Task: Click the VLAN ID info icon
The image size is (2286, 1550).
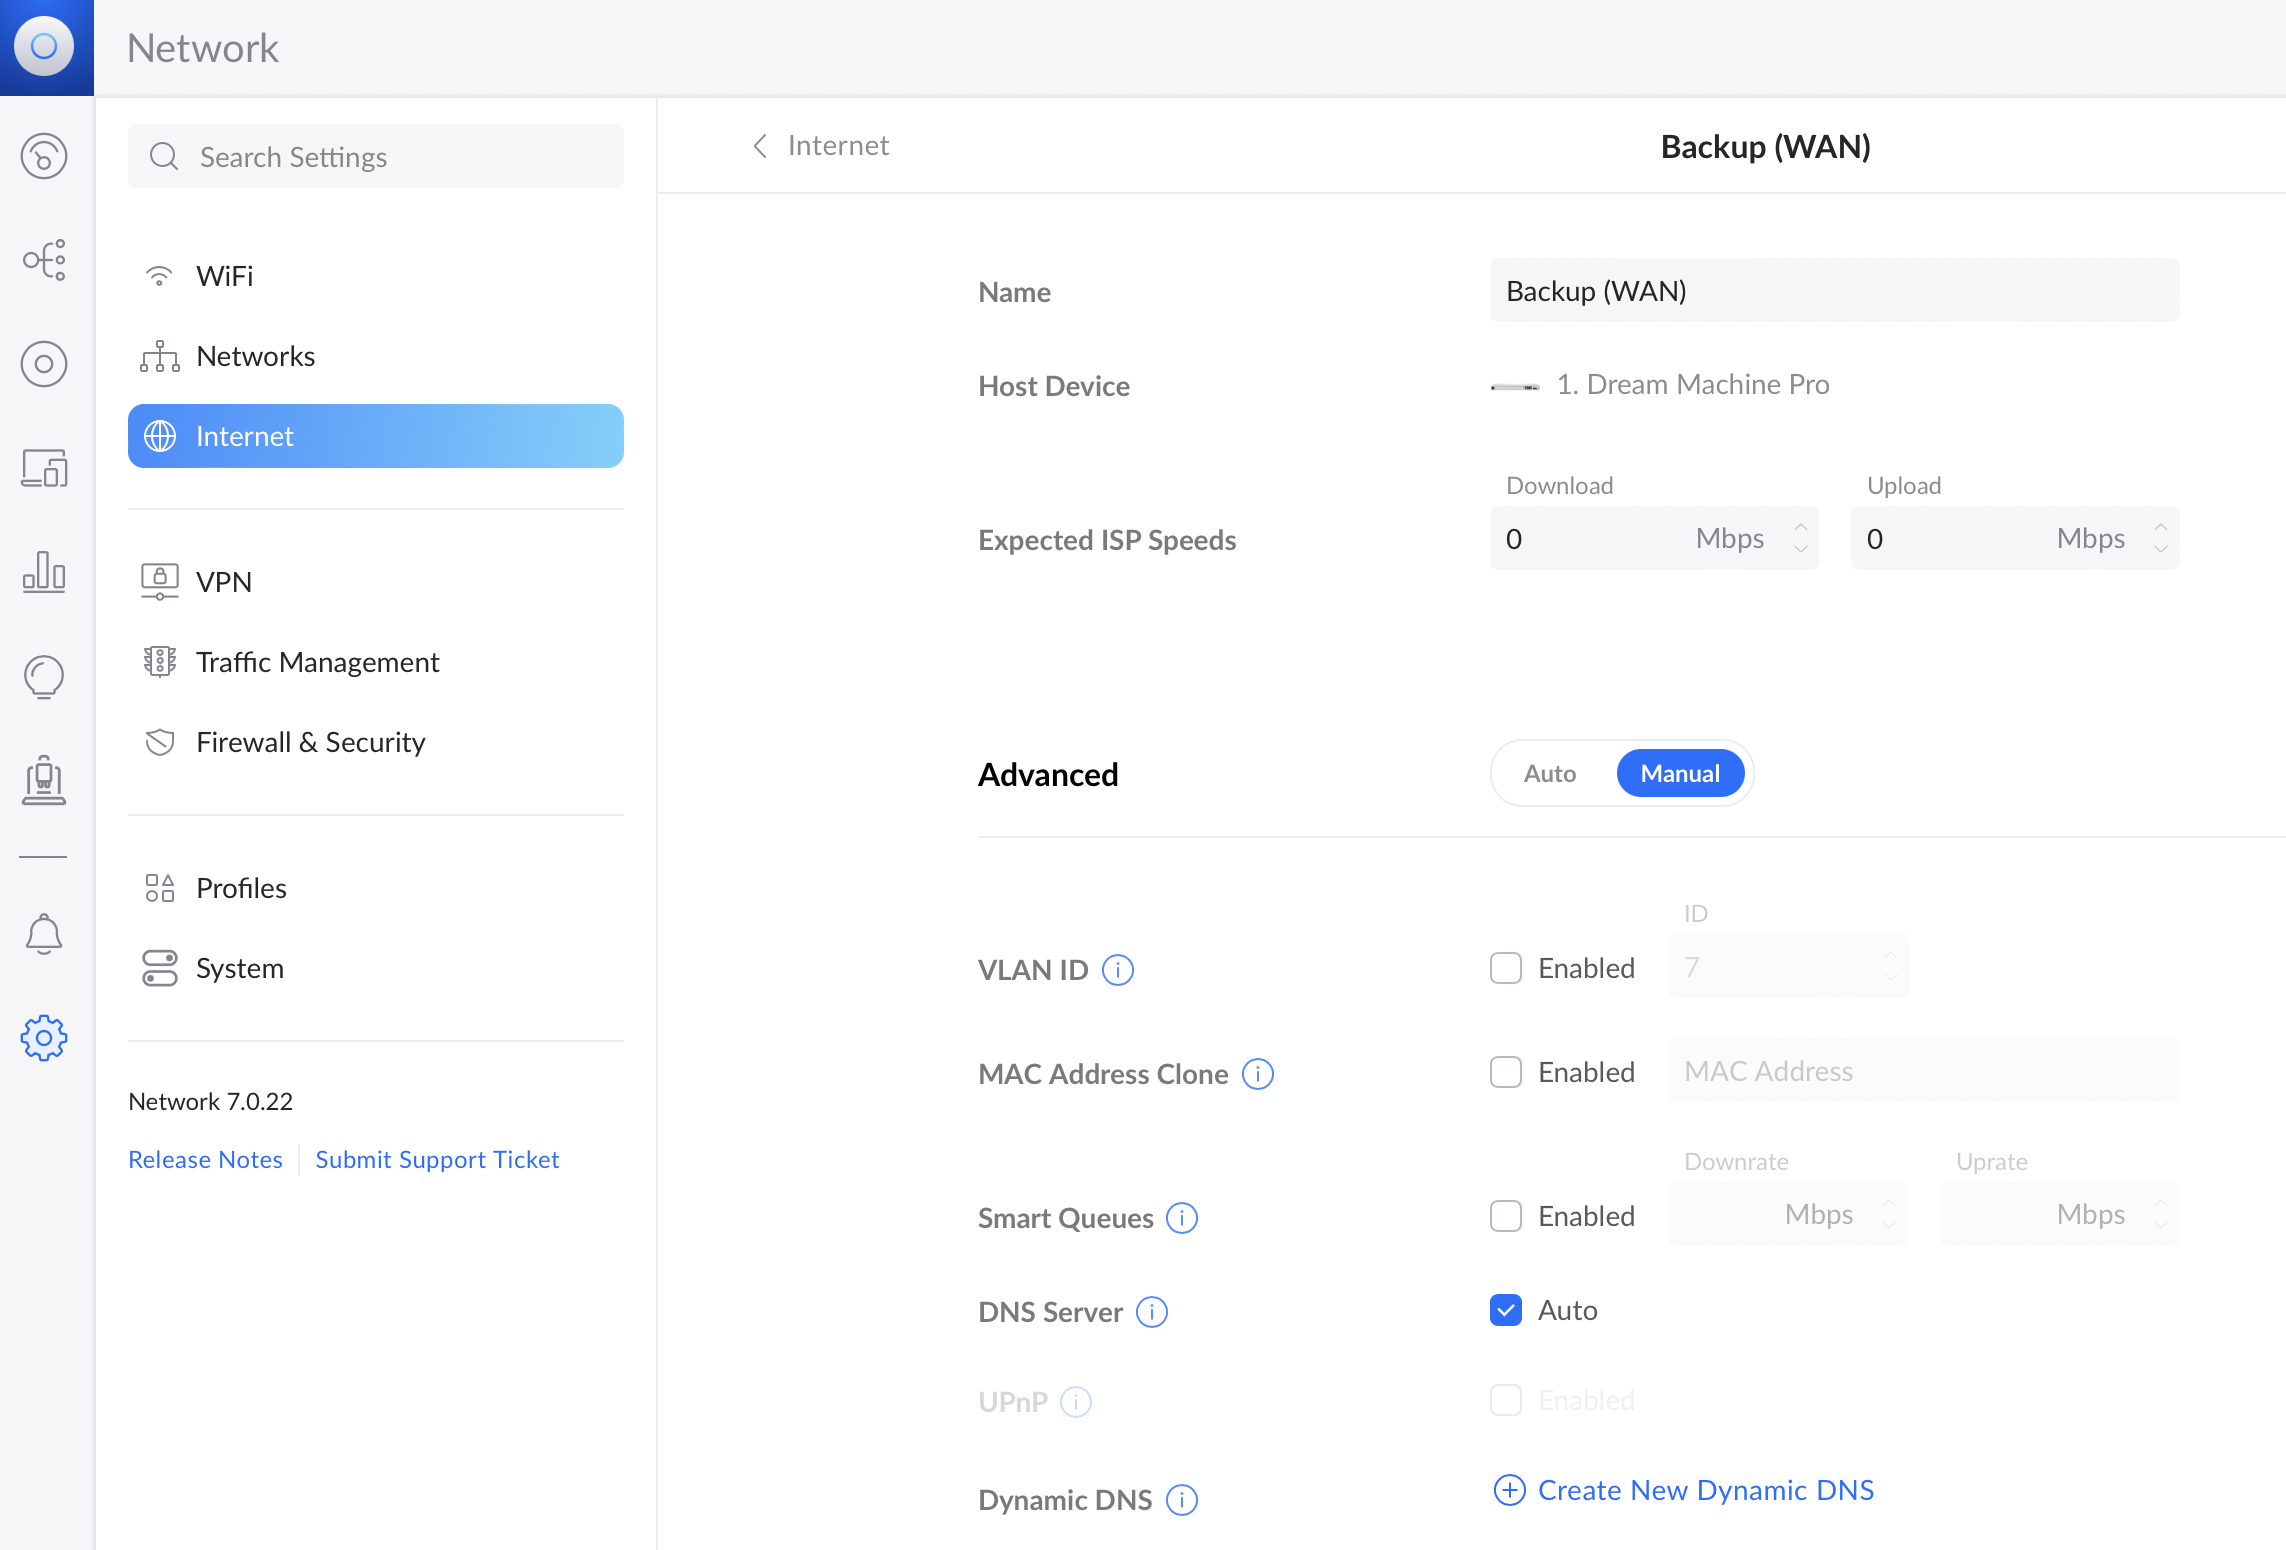Action: [x=1118, y=970]
